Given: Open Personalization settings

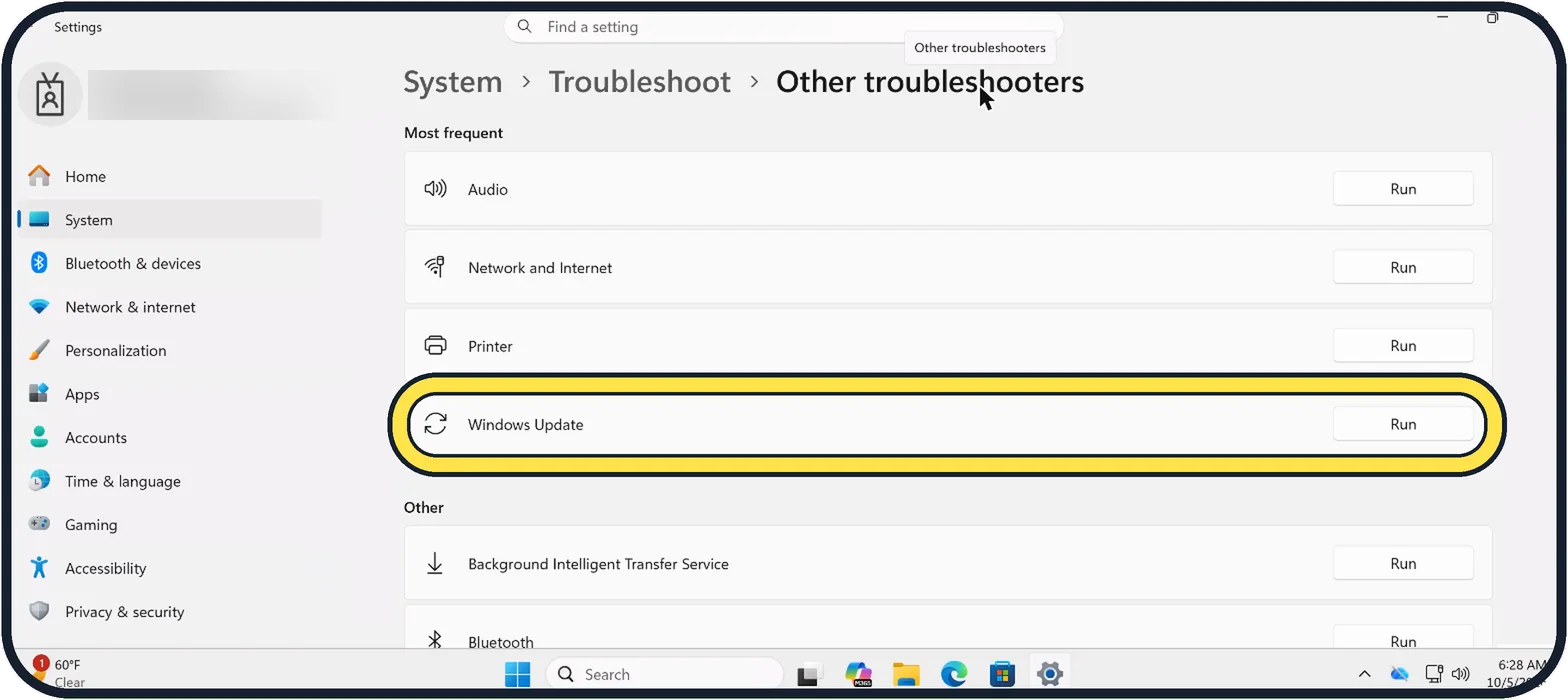Looking at the screenshot, I should 169,350.
